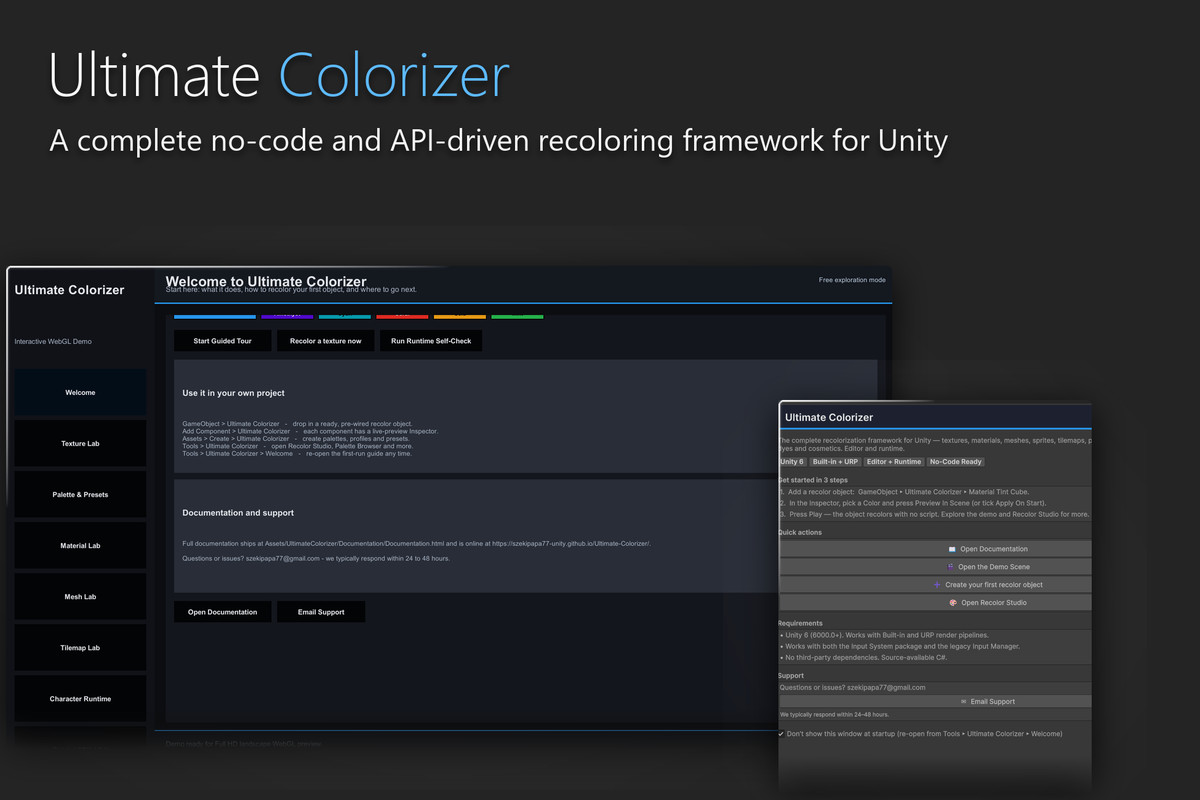Click the Interactive WebGL Demo subtitle

[x=53, y=342]
